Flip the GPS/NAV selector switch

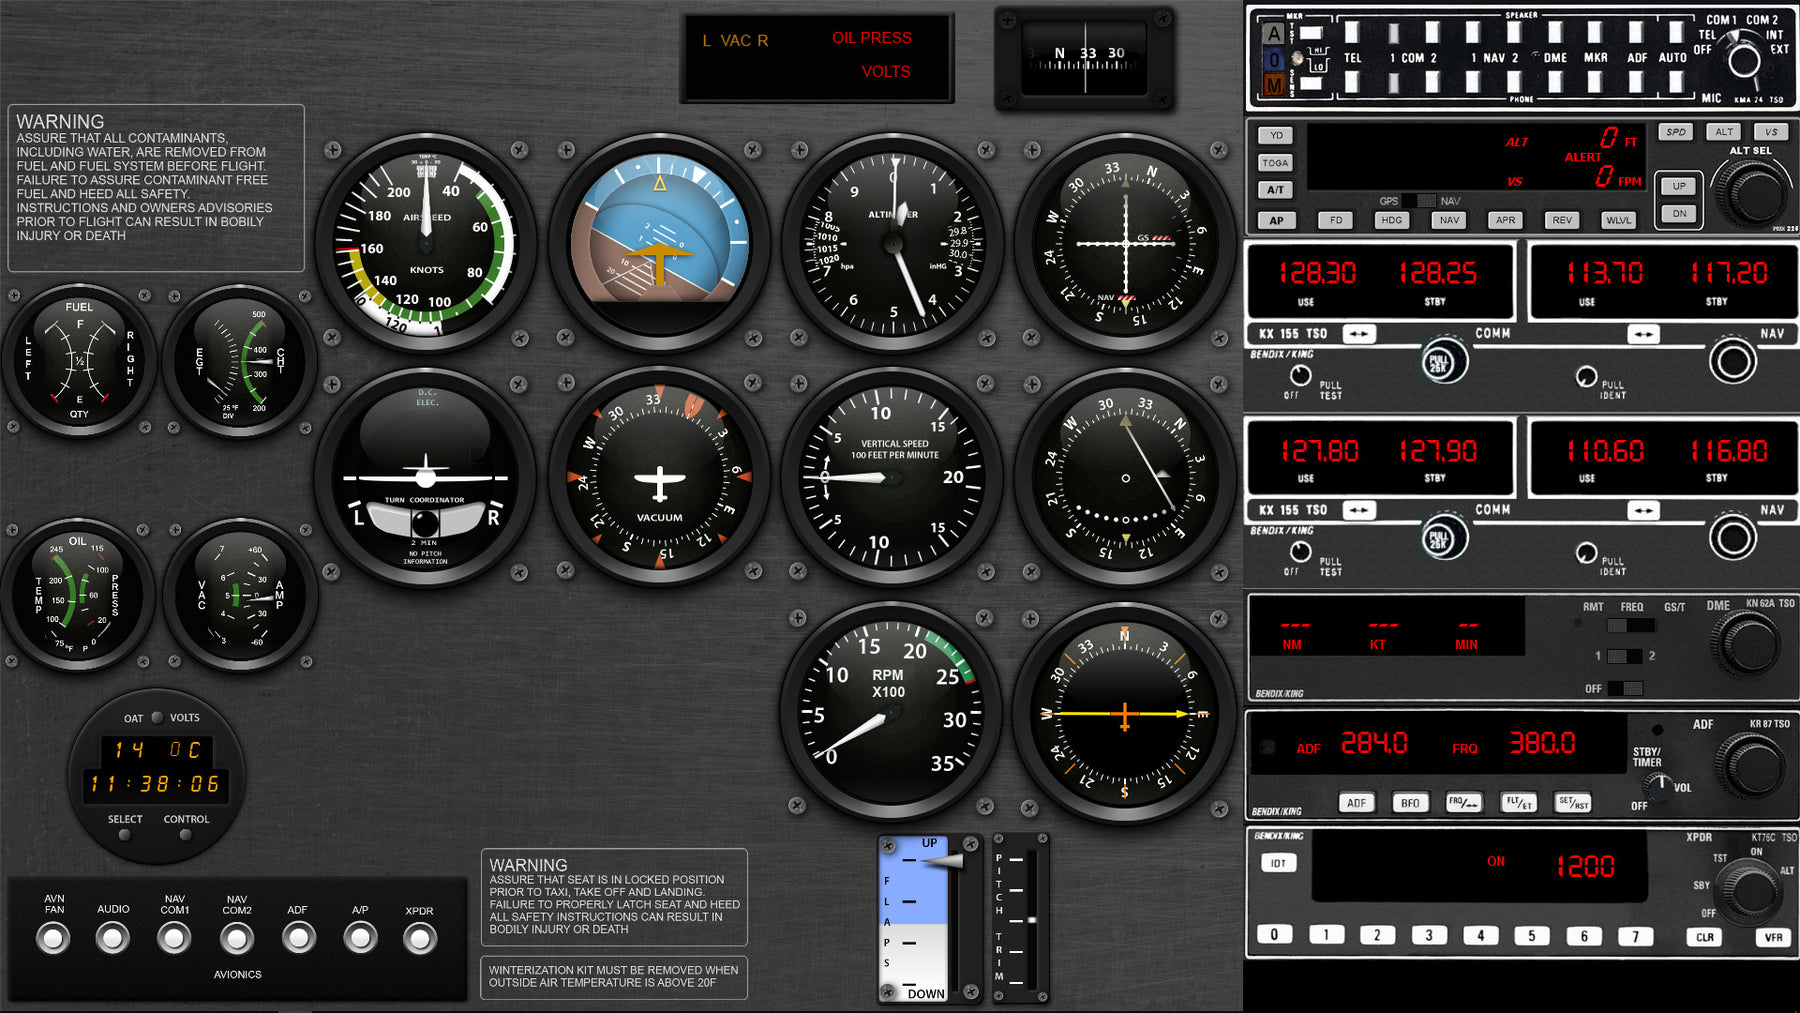click(1418, 201)
